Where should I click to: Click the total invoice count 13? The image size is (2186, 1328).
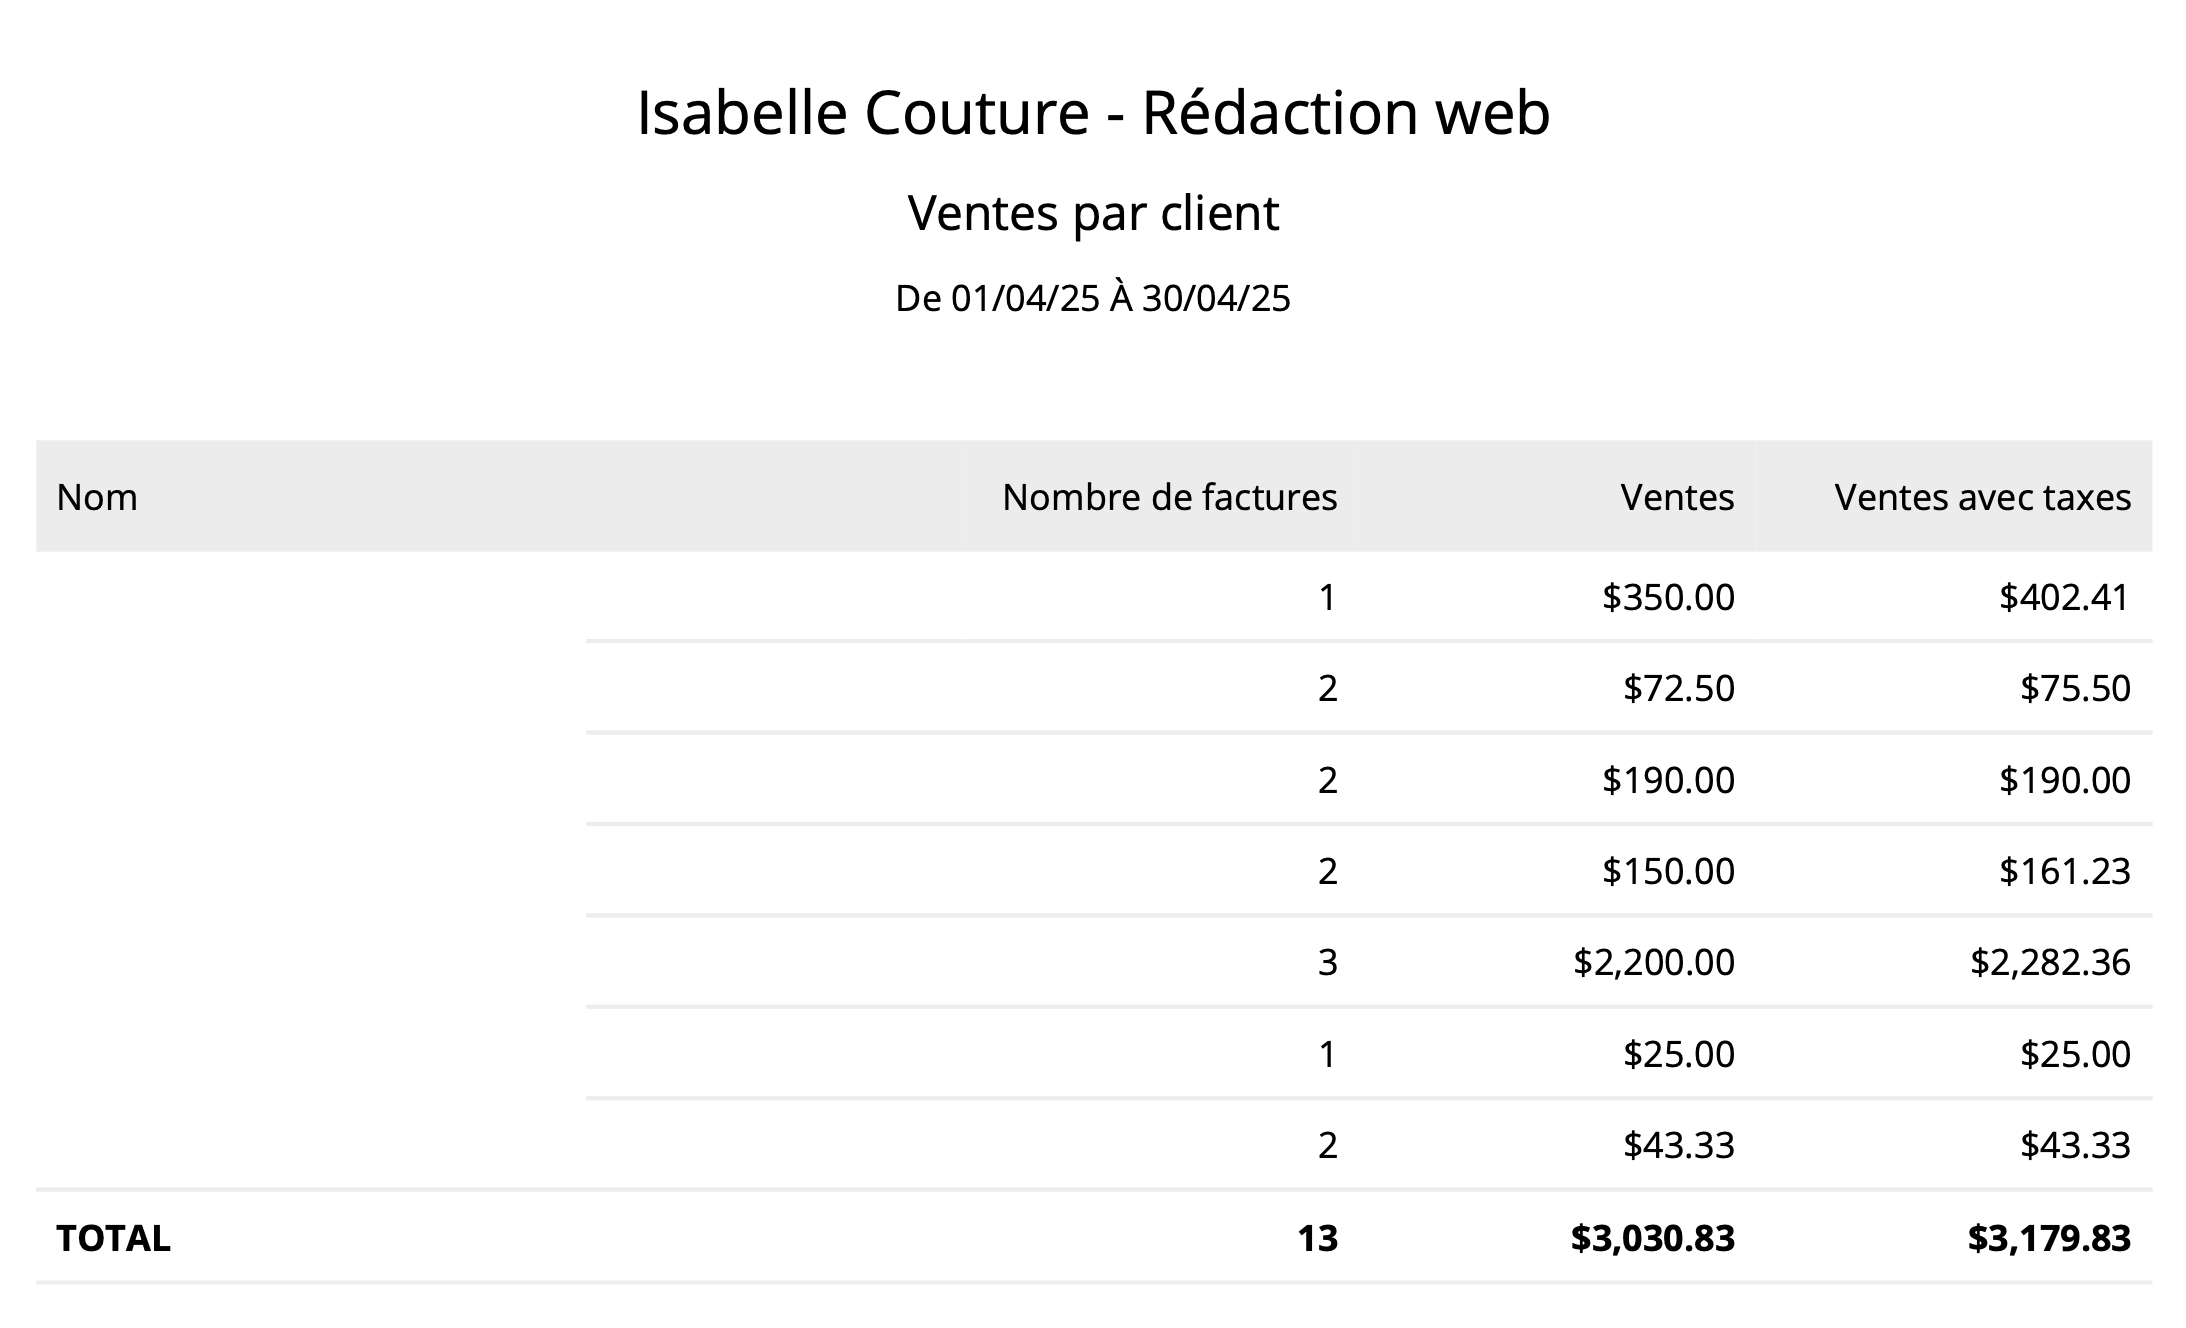click(1317, 1238)
